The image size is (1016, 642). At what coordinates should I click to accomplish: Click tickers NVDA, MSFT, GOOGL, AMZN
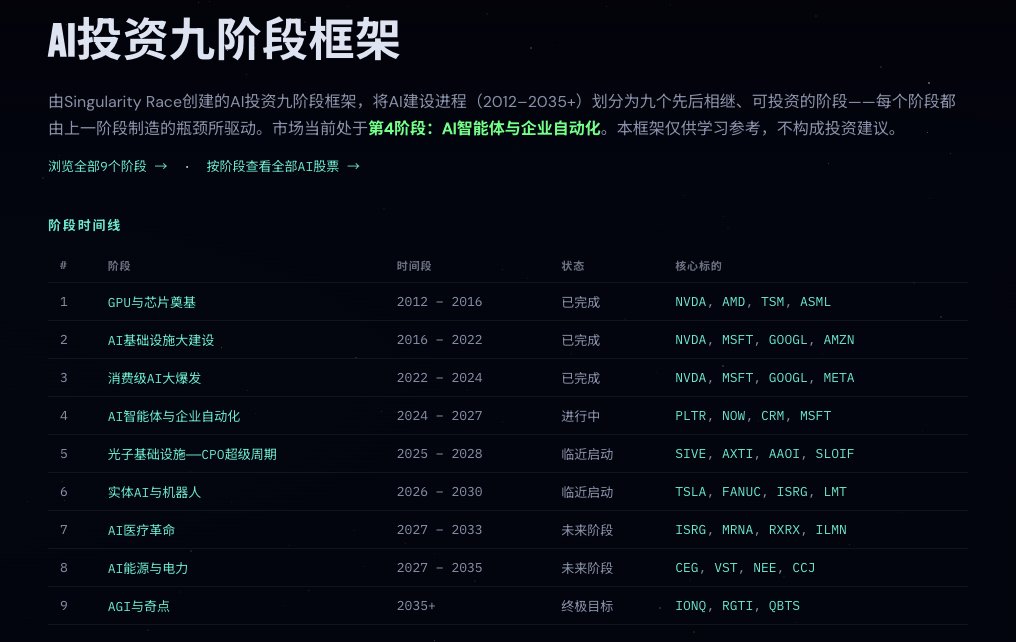765,340
